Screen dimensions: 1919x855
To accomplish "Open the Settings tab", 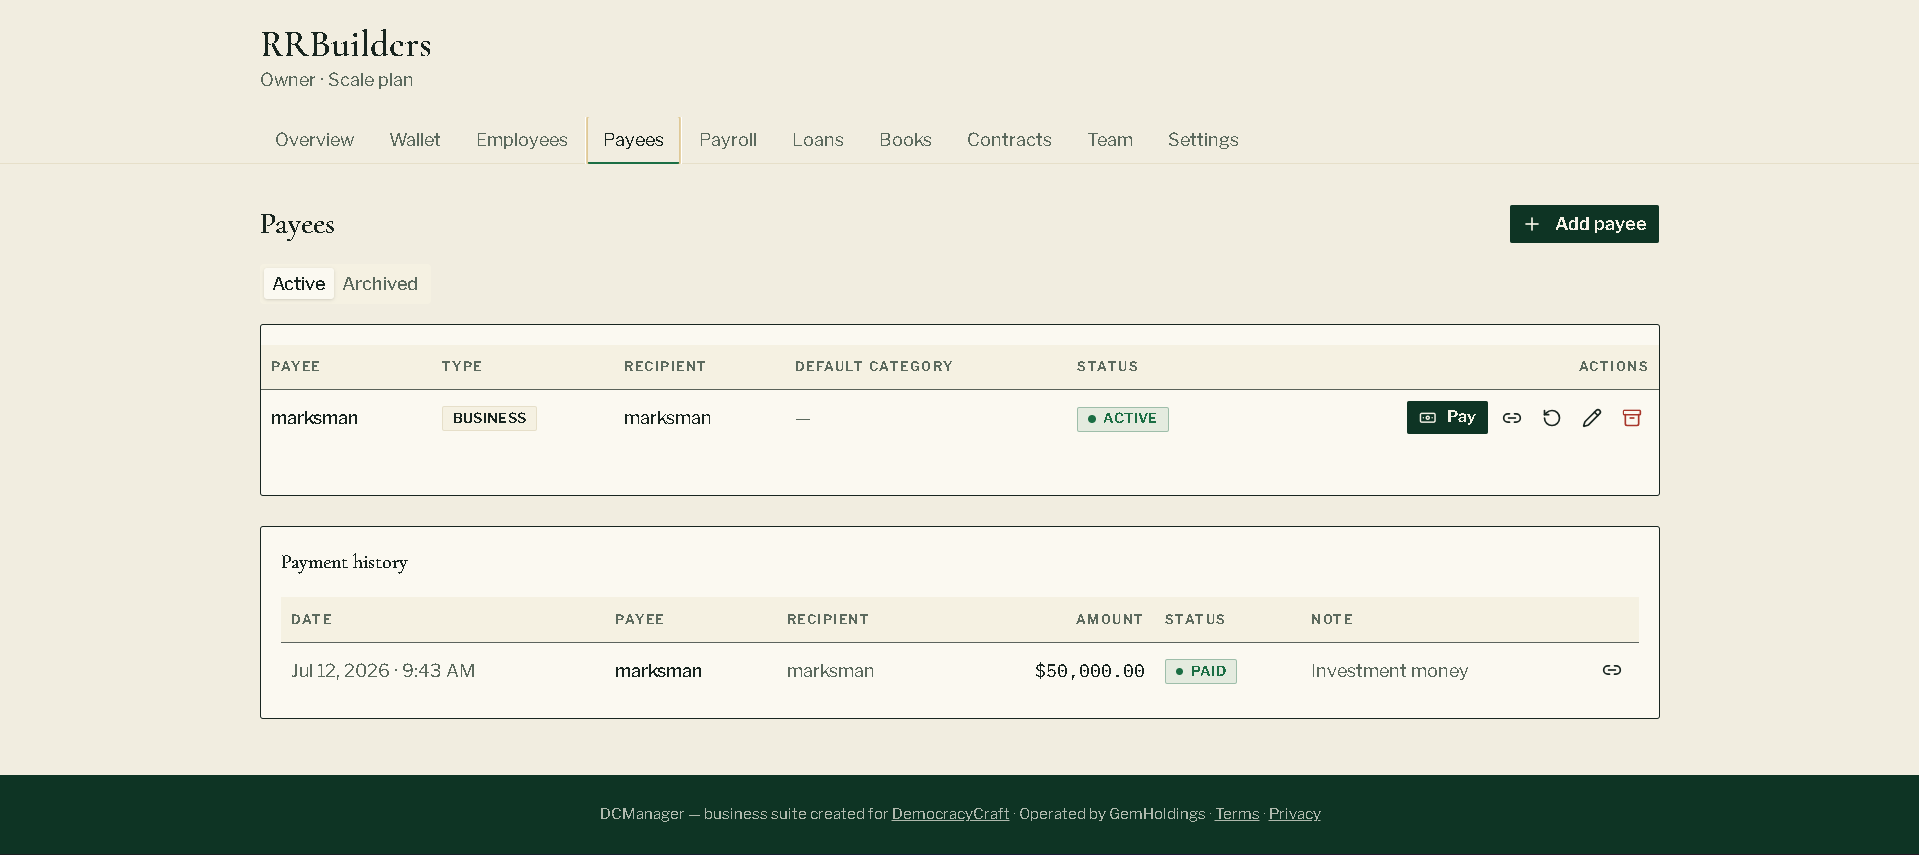I will point(1203,140).
